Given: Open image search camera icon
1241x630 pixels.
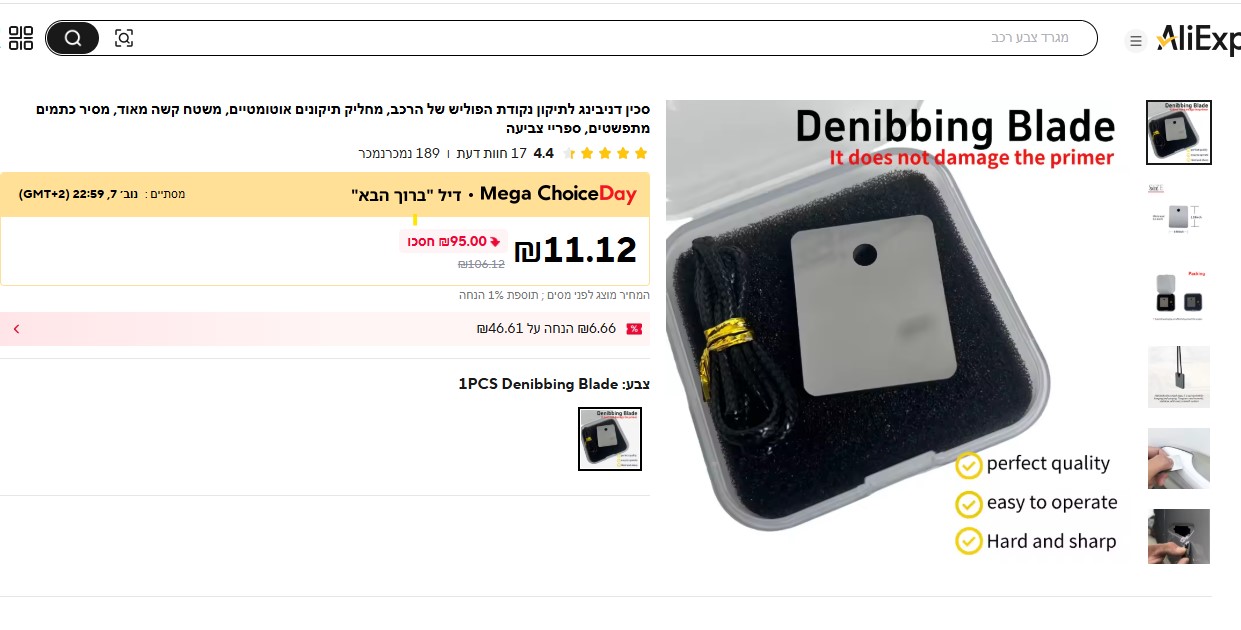Looking at the screenshot, I should tap(124, 38).
